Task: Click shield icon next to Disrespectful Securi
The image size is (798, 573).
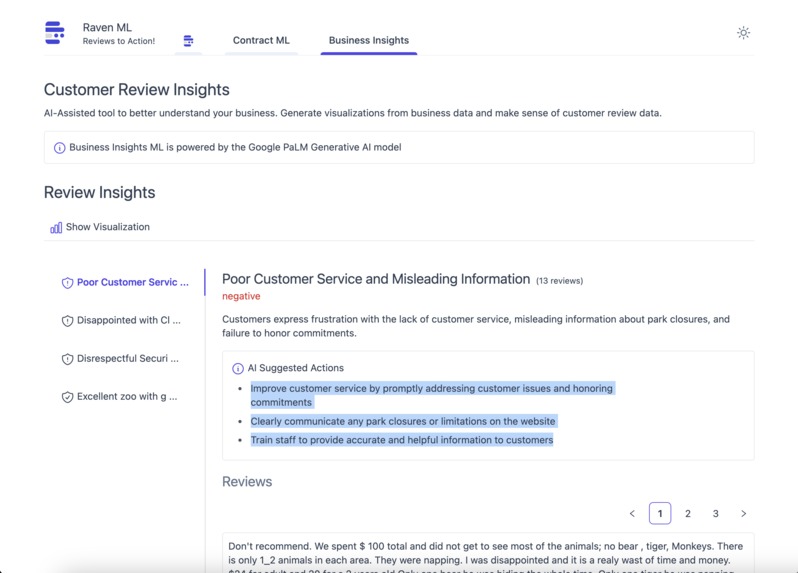Action: pyautogui.click(x=67, y=359)
